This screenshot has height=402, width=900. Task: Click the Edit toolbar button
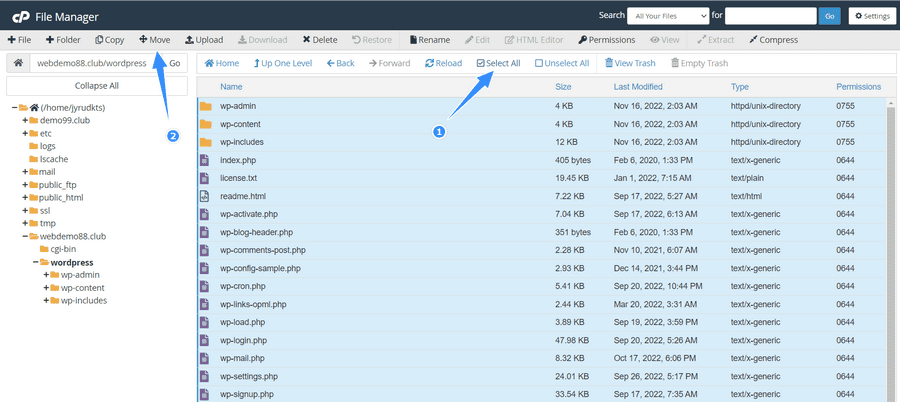[x=478, y=40]
